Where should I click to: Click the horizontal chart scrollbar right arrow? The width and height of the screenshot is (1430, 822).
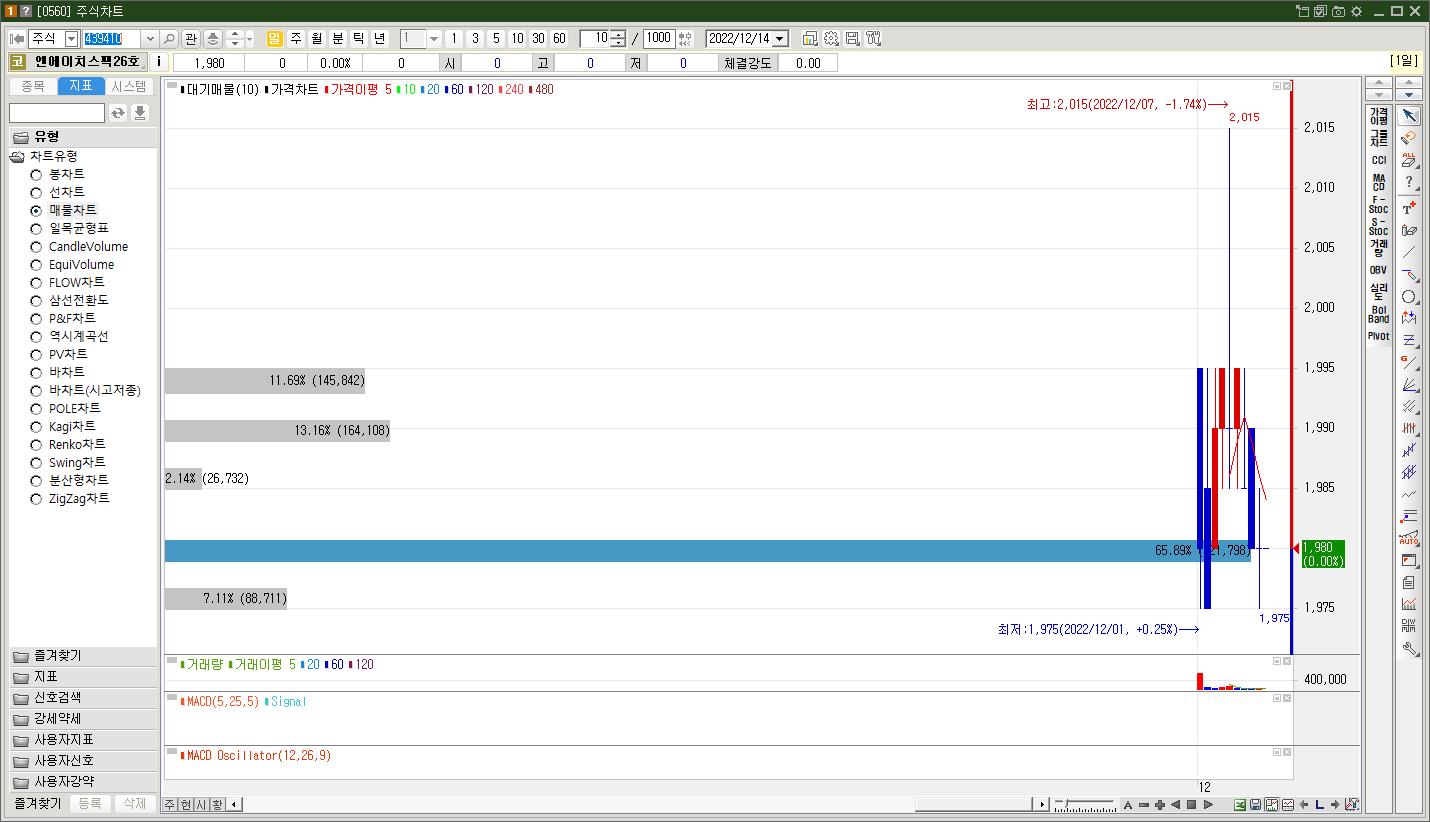[x=1042, y=804]
